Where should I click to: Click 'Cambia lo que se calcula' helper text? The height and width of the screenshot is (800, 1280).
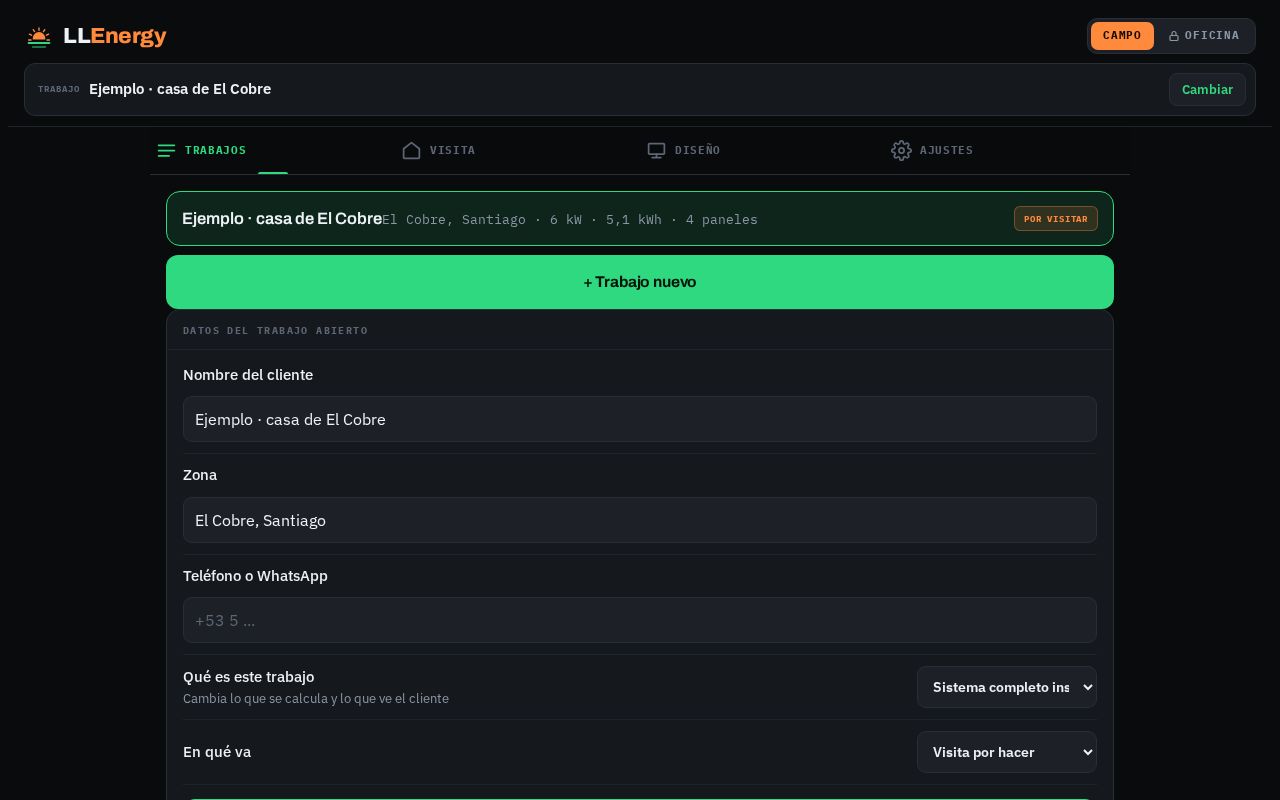click(x=316, y=699)
